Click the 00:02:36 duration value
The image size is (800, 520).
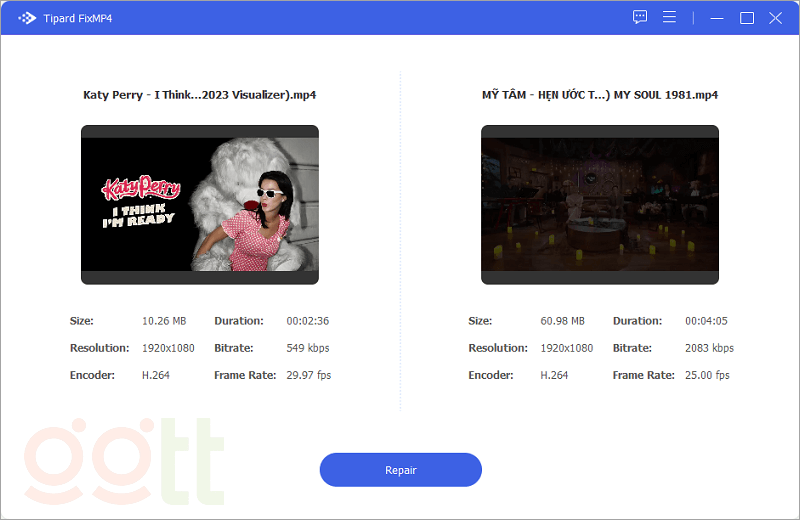tap(307, 321)
